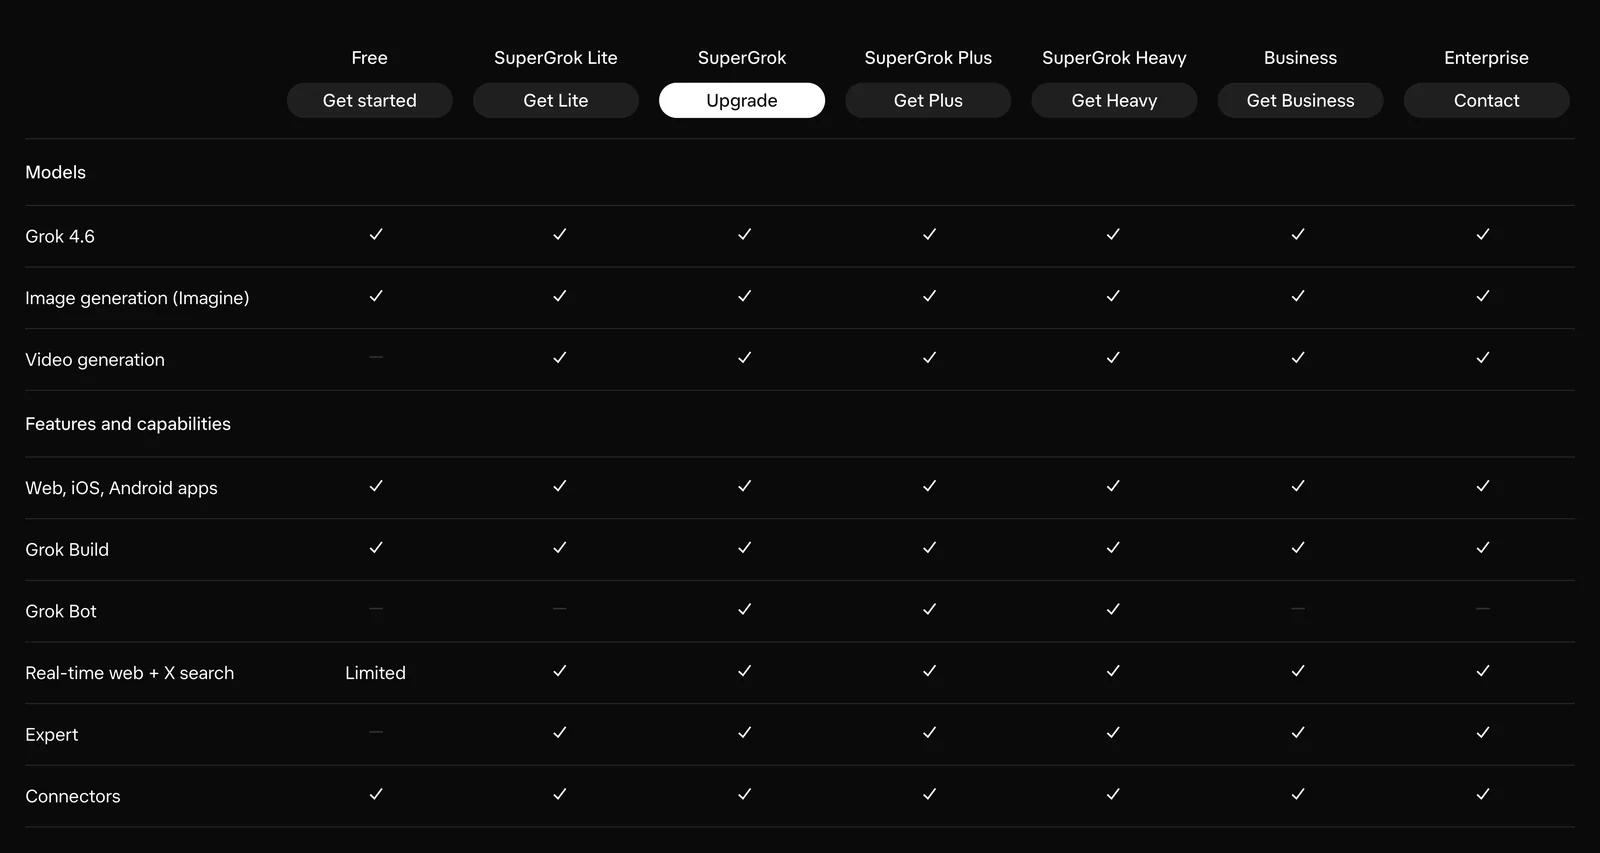Select the SuperGrok Plus plan heading
This screenshot has width=1600, height=853.
[x=928, y=58]
